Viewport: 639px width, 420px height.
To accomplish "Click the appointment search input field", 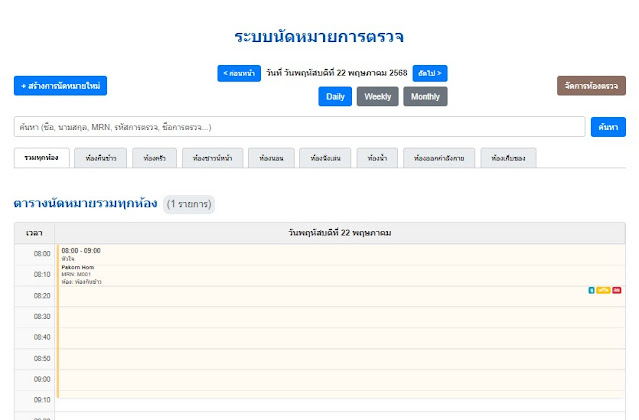I will (299, 127).
